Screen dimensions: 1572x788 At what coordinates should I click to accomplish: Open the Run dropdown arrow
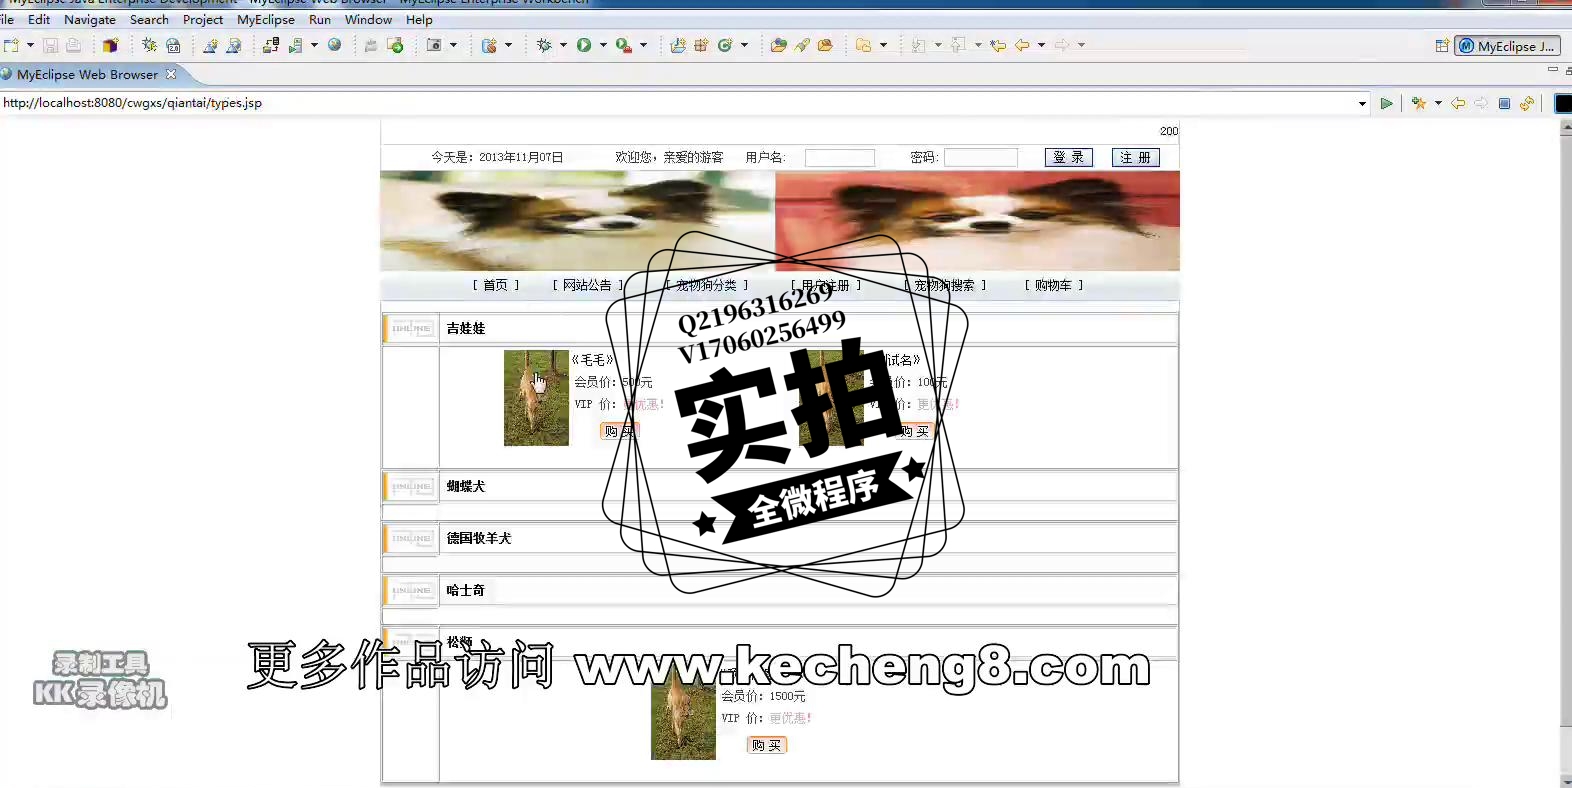pyautogui.click(x=603, y=45)
